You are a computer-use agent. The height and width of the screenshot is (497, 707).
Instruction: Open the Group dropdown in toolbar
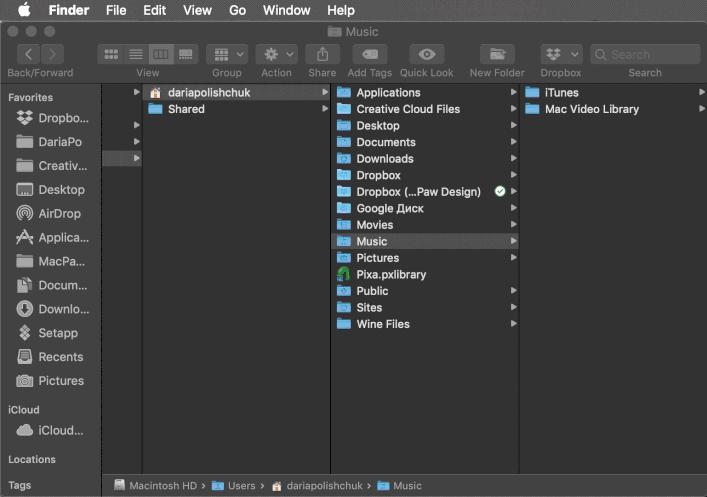(227, 55)
